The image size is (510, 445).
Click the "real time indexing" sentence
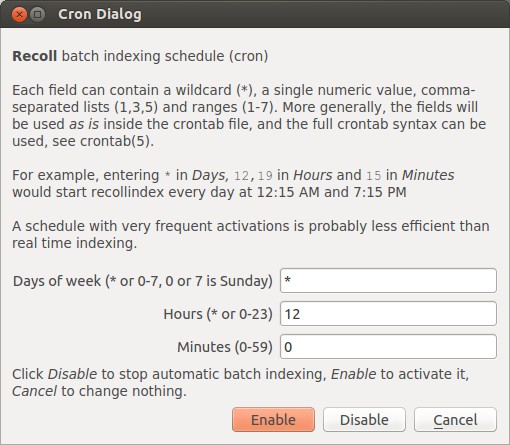75,243
